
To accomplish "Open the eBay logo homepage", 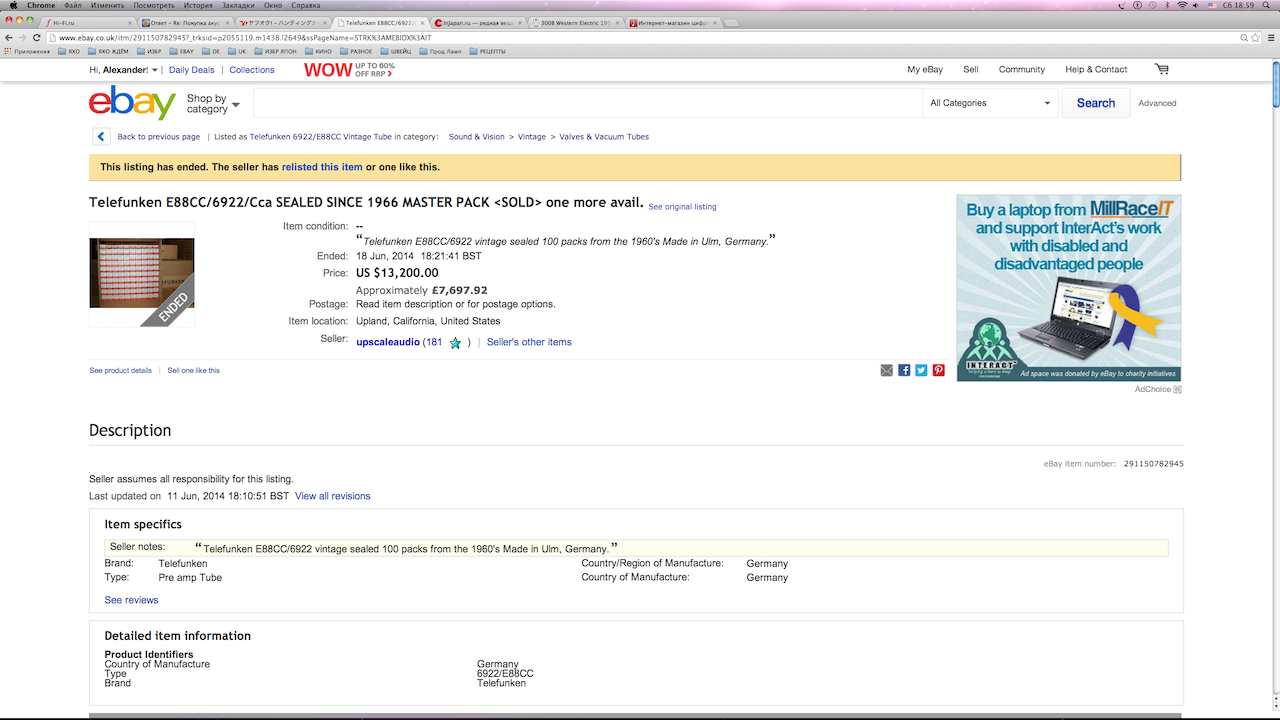I will [132, 102].
